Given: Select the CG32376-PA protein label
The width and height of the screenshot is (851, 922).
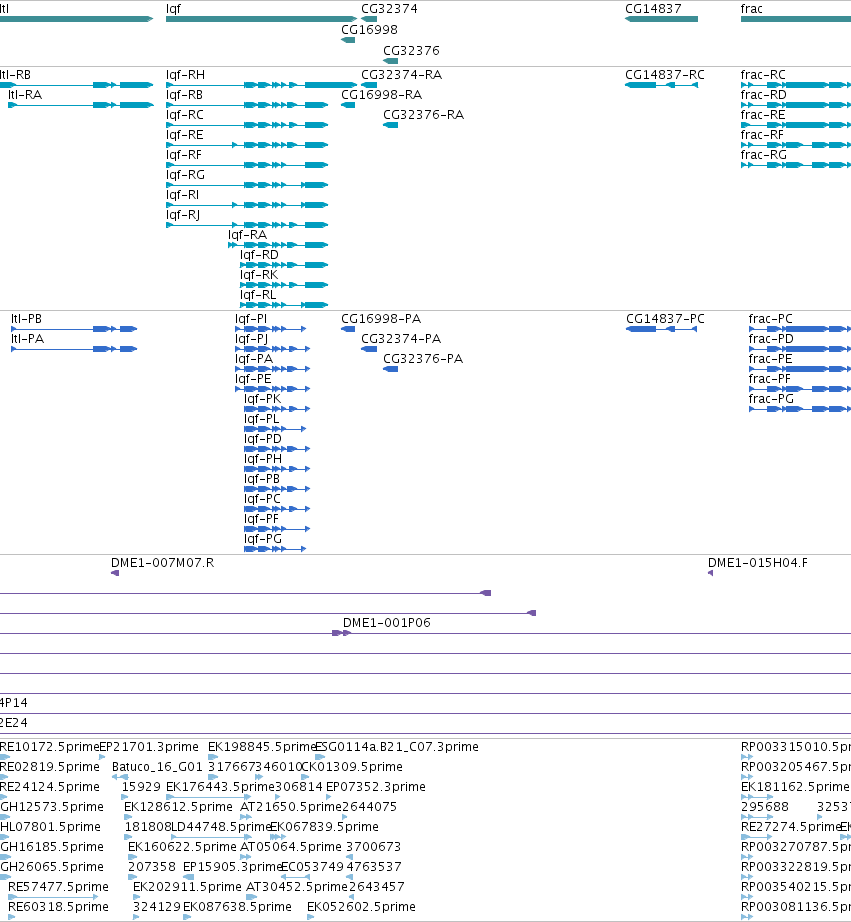Looking at the screenshot, I should [x=423, y=359].
